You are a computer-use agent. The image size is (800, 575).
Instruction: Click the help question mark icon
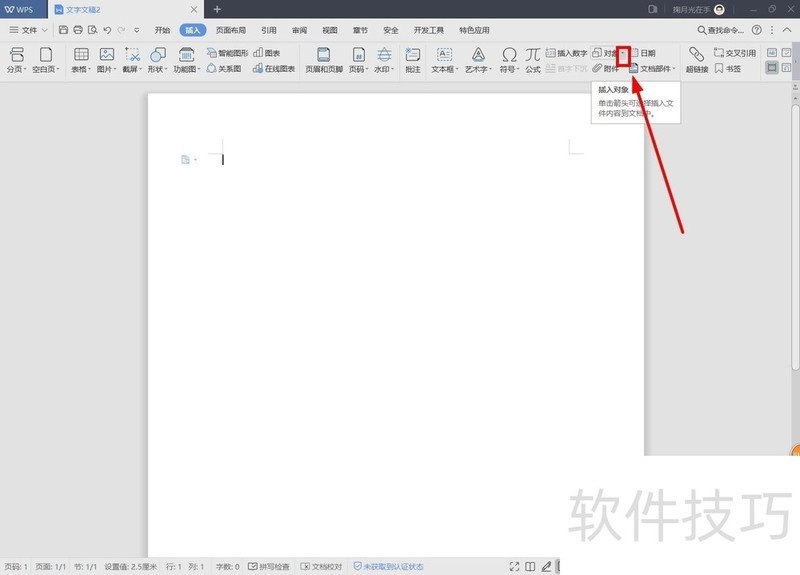pyautogui.click(x=757, y=30)
